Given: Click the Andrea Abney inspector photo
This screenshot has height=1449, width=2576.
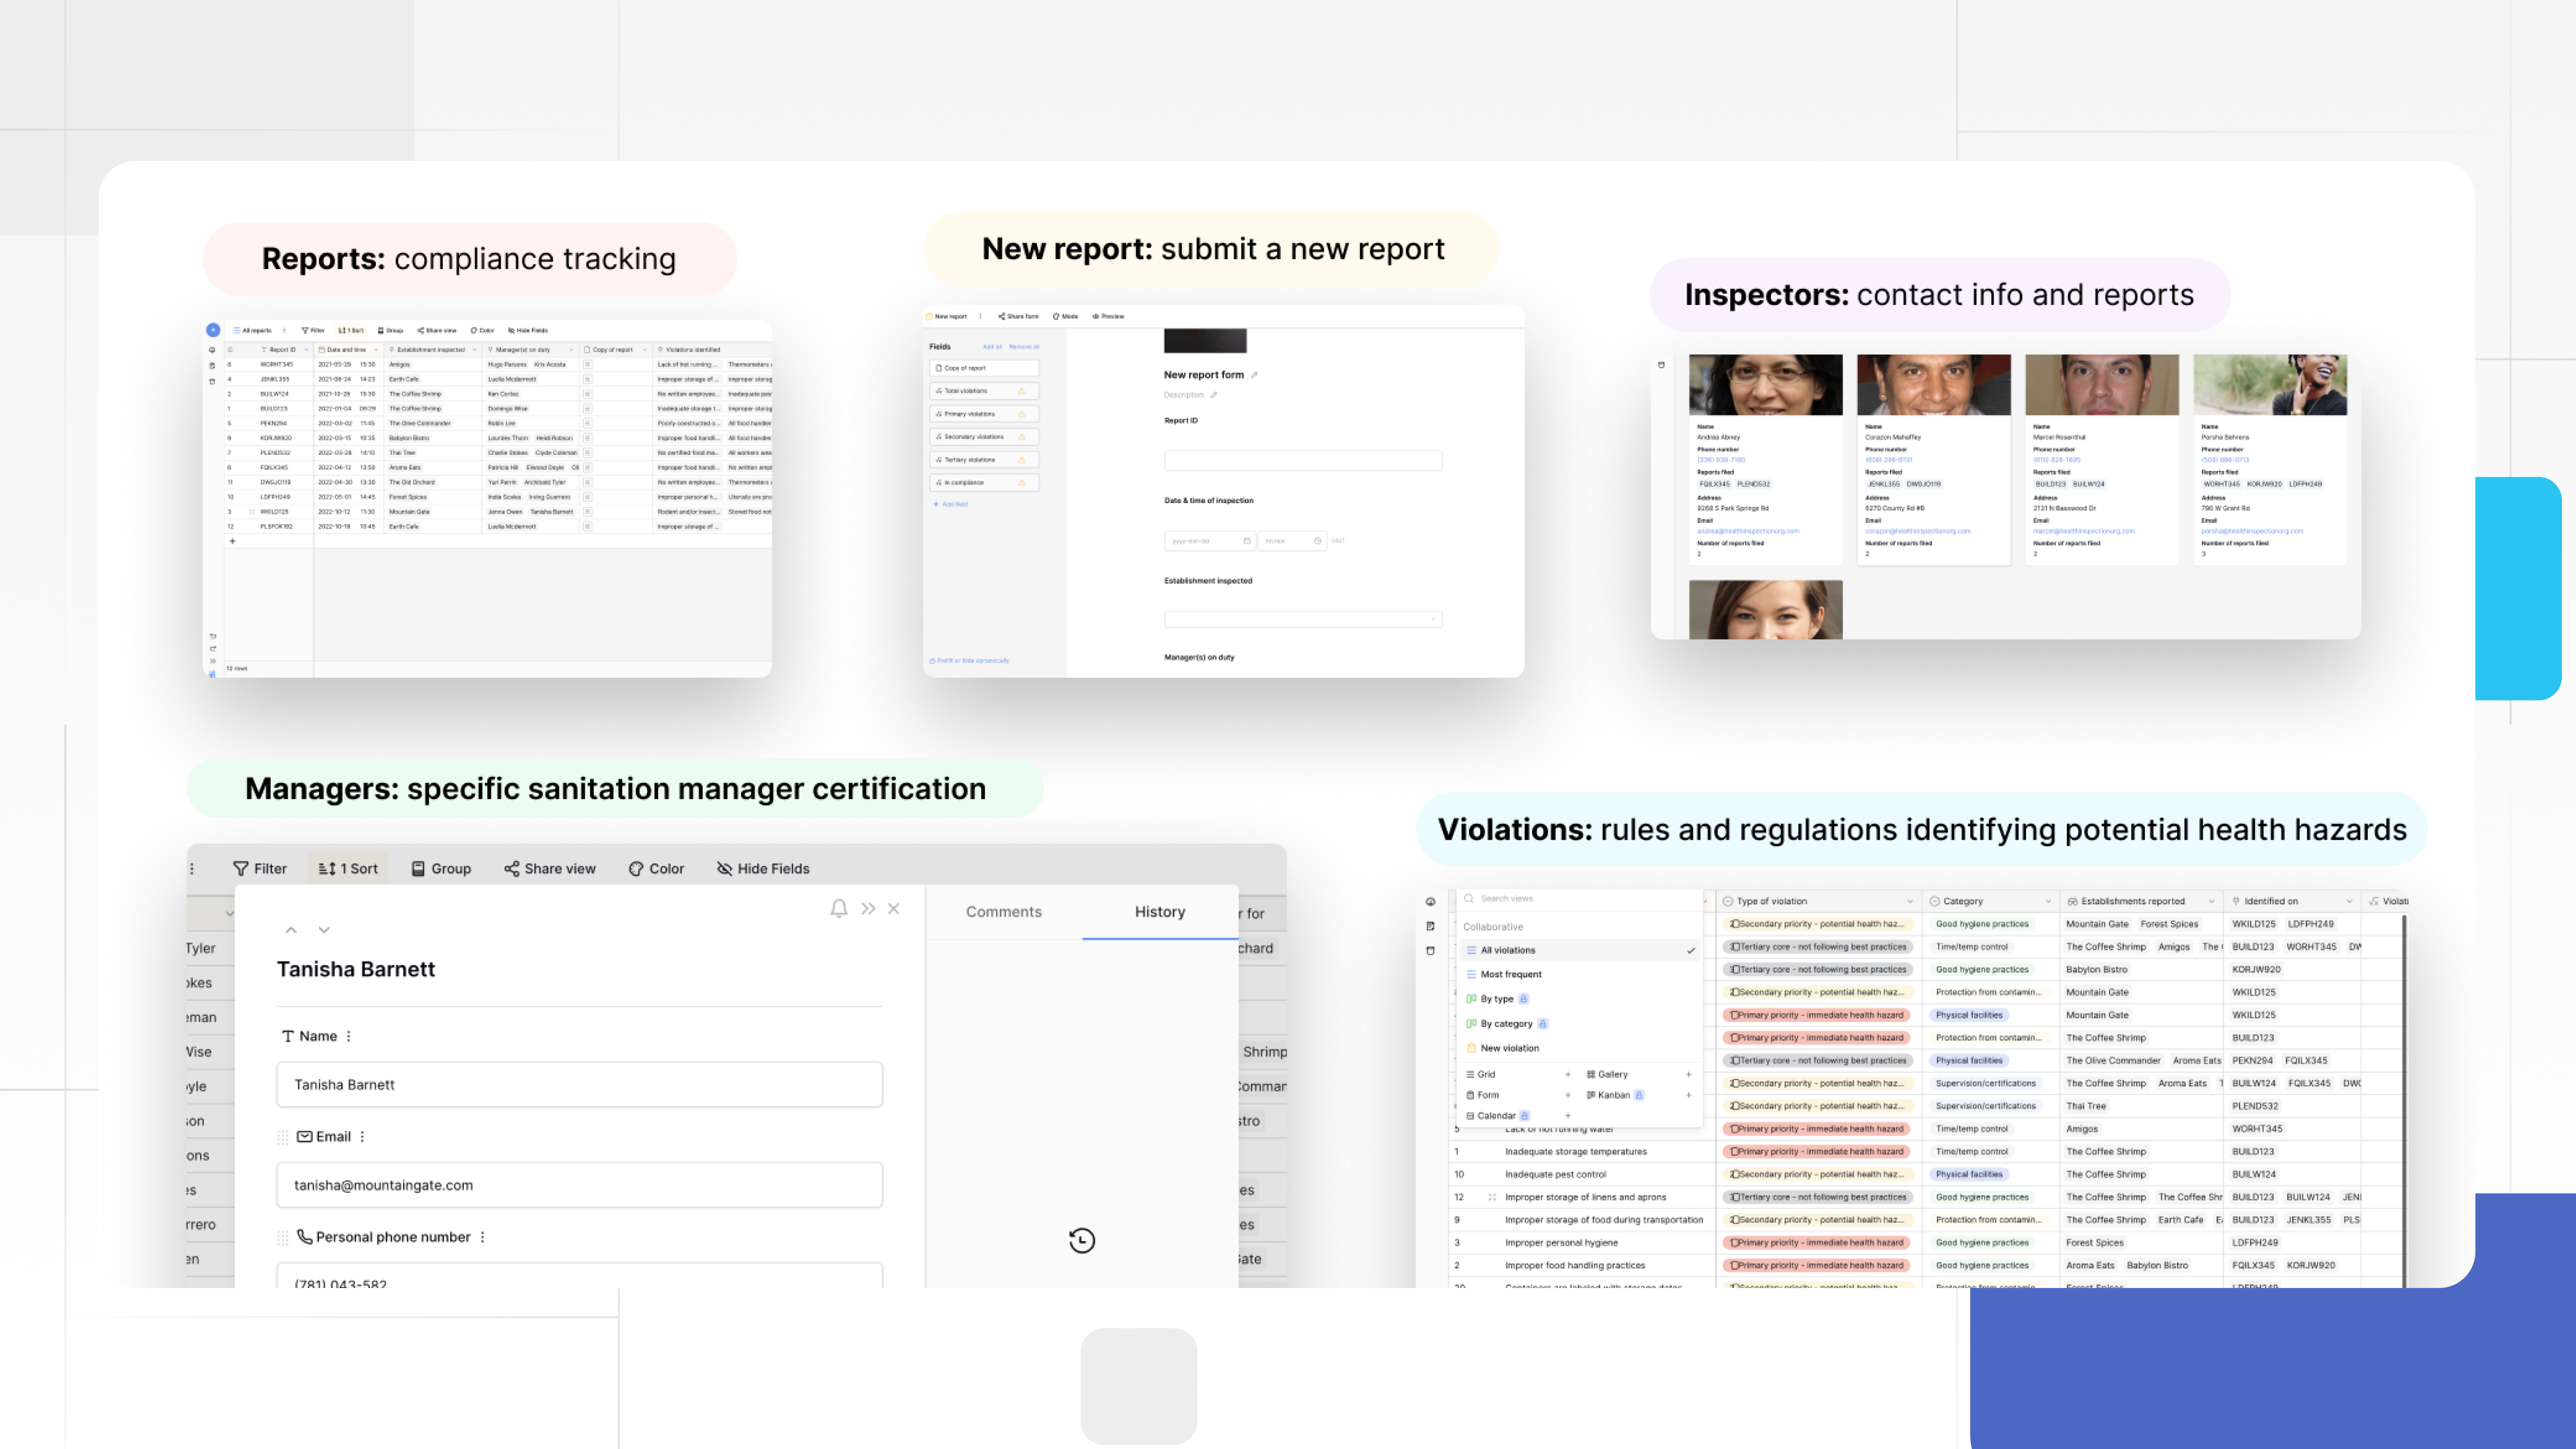Looking at the screenshot, I should [x=1765, y=385].
